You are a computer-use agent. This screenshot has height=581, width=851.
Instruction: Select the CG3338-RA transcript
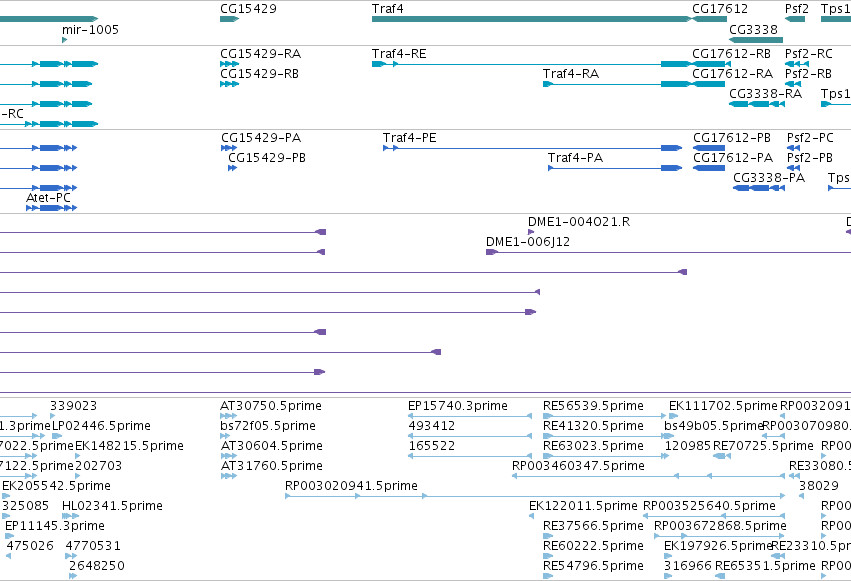tap(757, 104)
